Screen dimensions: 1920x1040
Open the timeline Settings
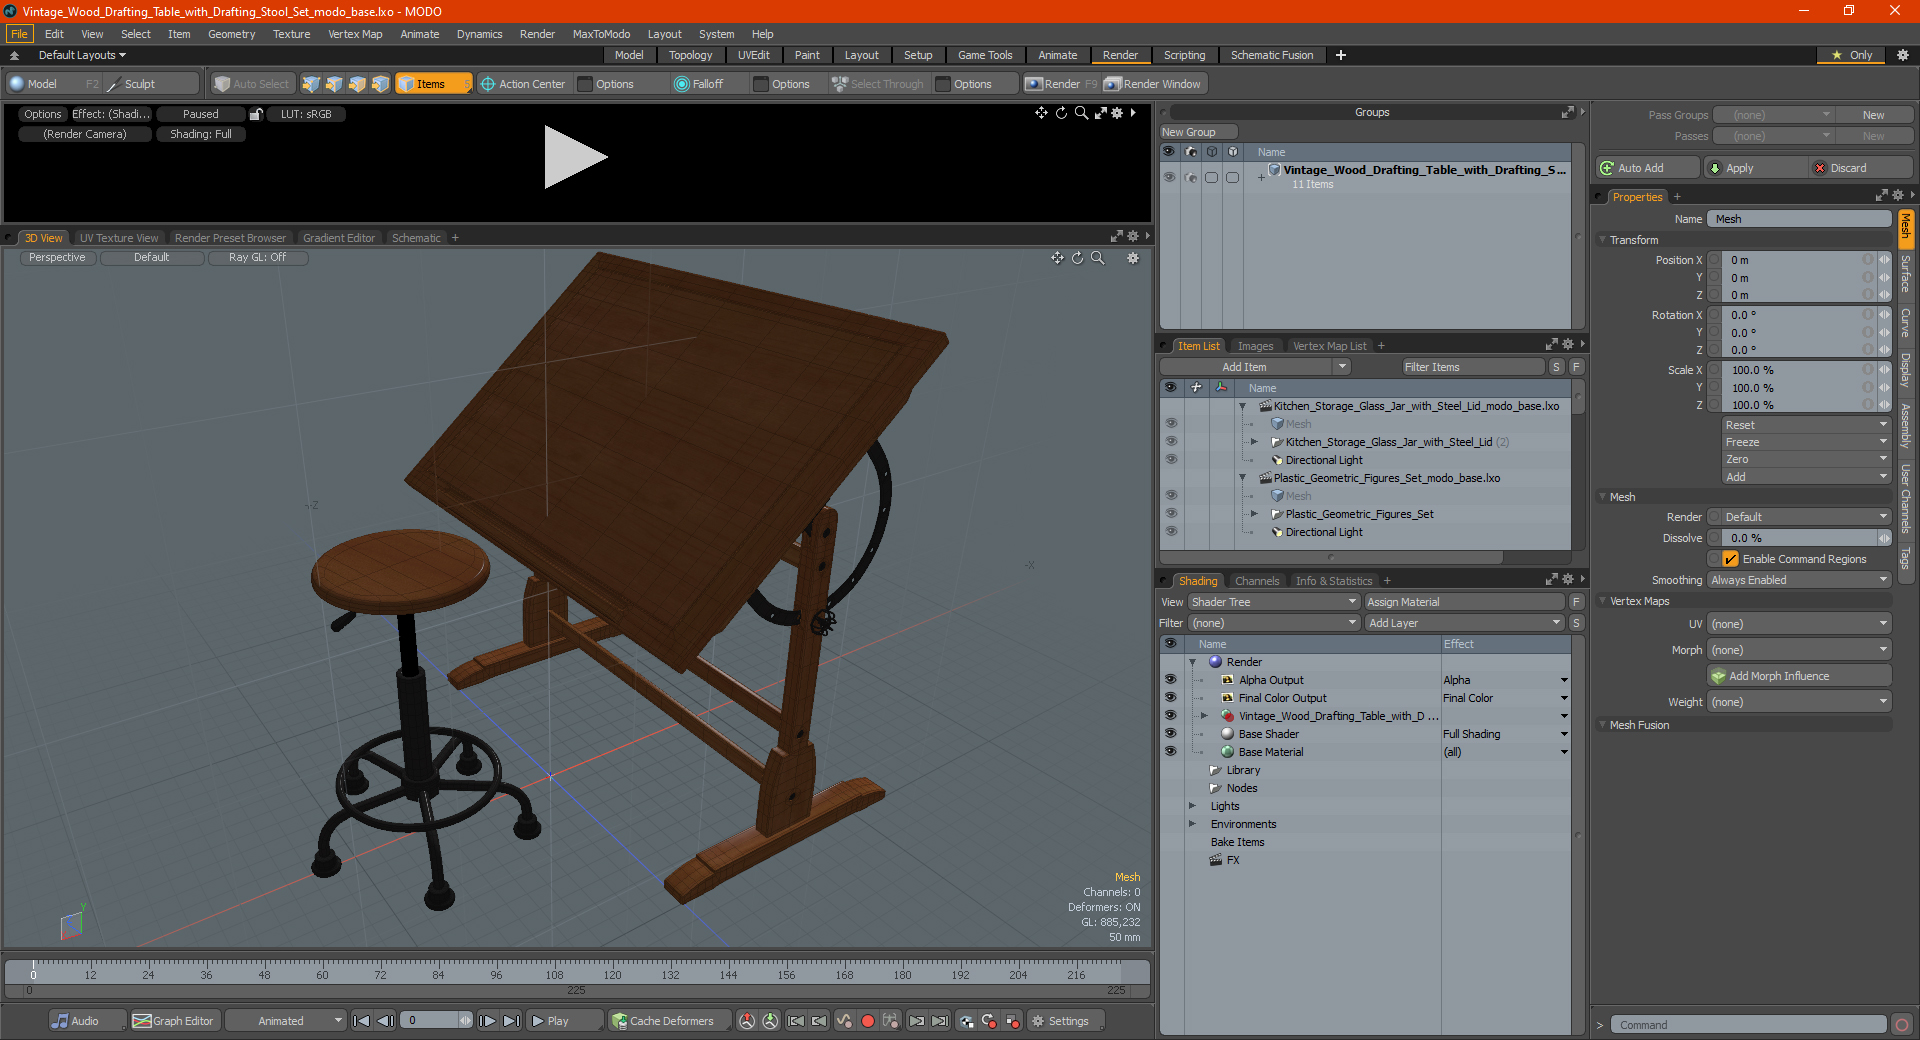(1066, 1021)
